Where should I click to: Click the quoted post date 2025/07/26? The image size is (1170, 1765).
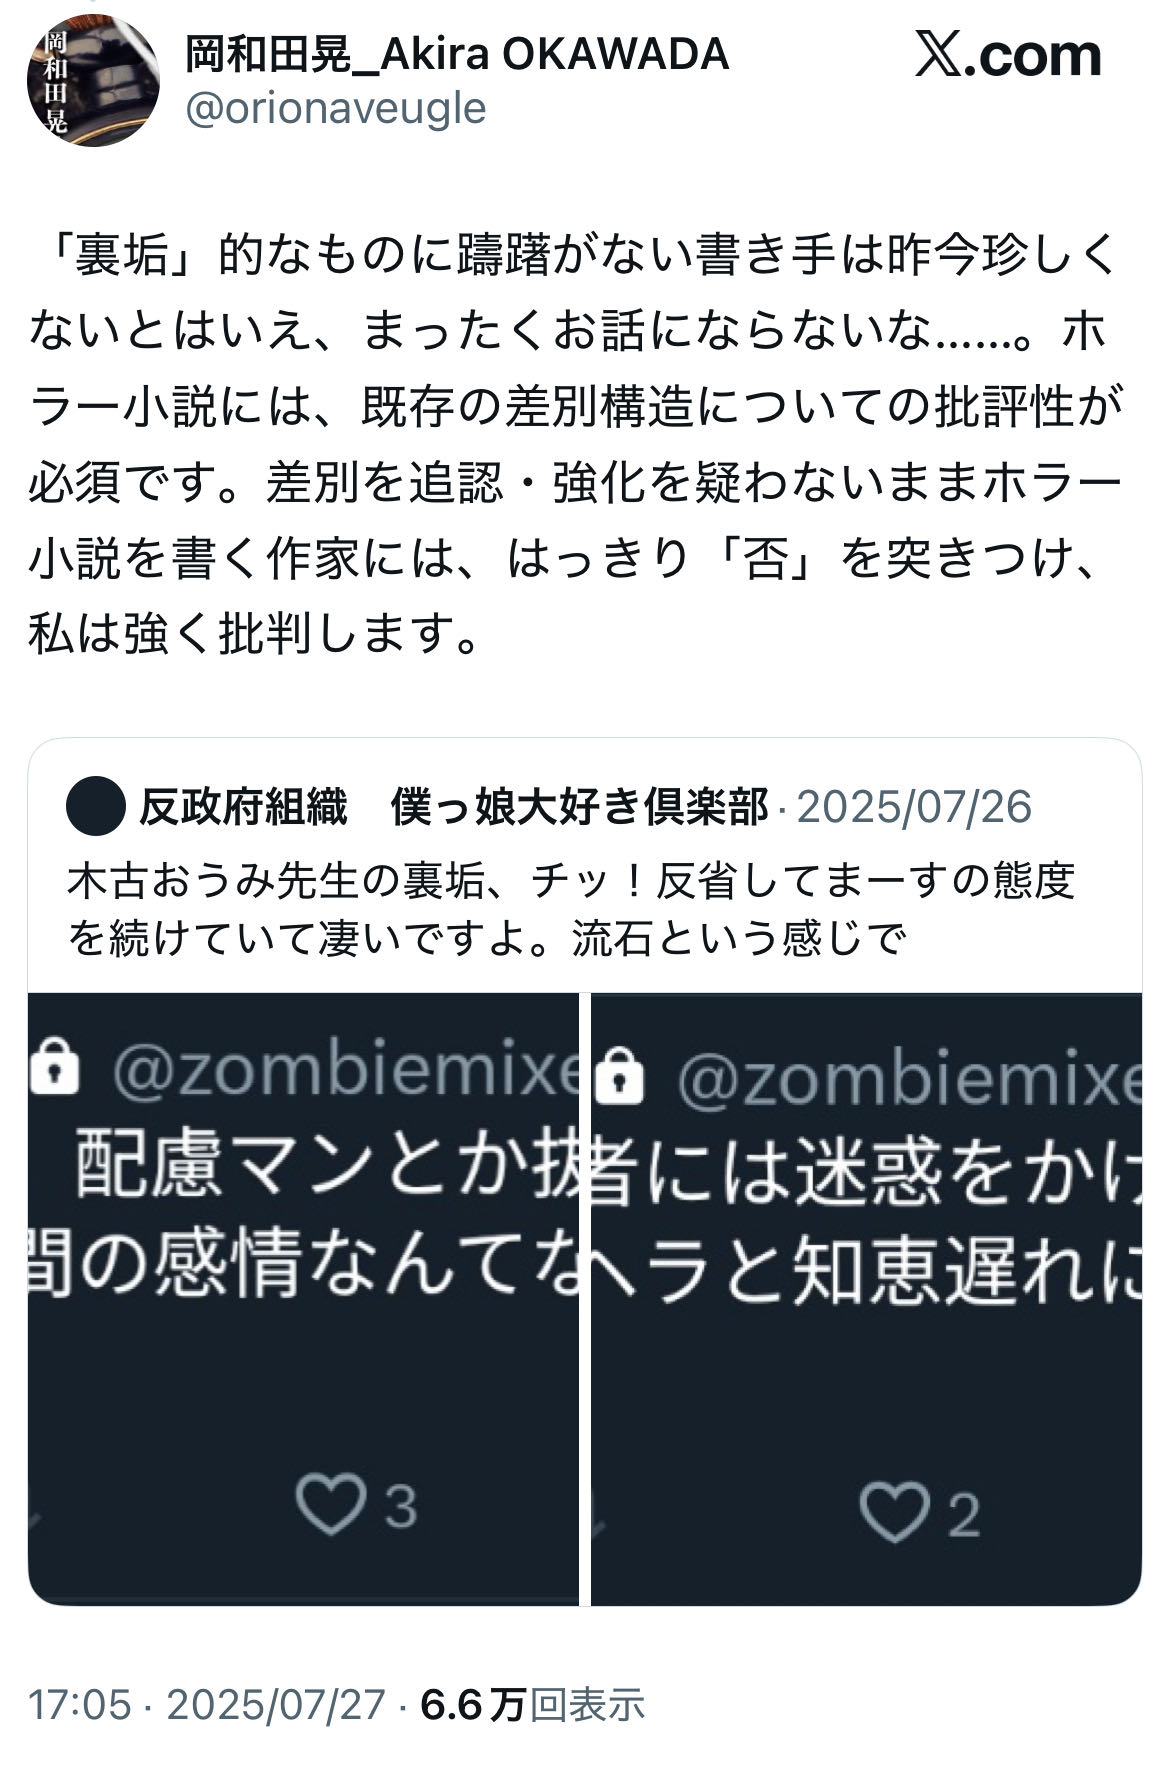914,807
